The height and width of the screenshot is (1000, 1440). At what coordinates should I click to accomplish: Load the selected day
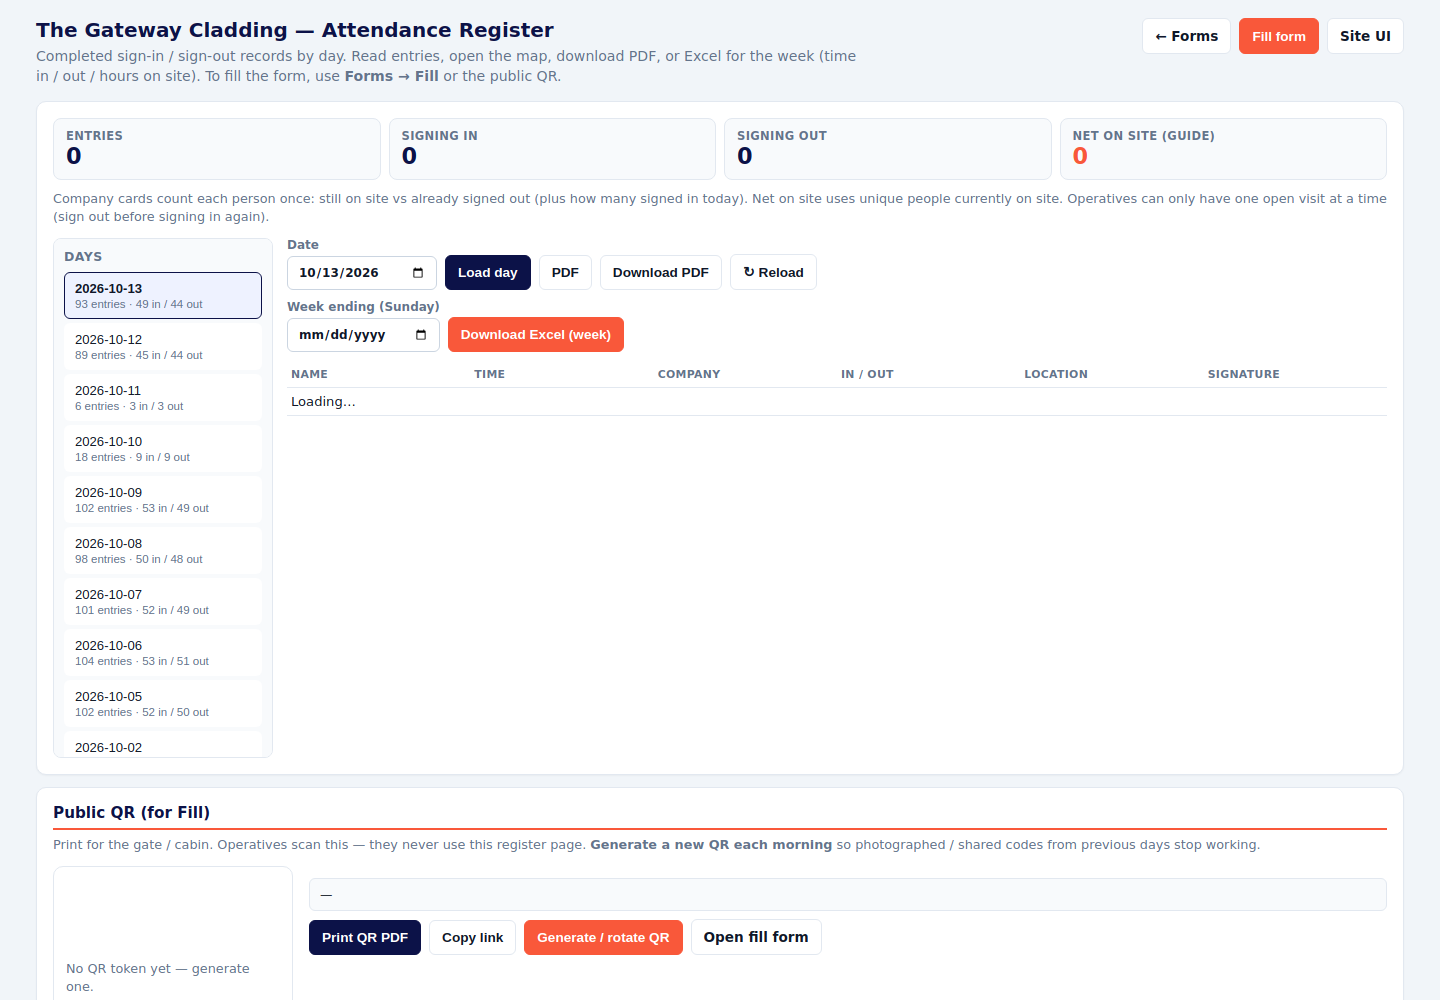[x=488, y=273]
